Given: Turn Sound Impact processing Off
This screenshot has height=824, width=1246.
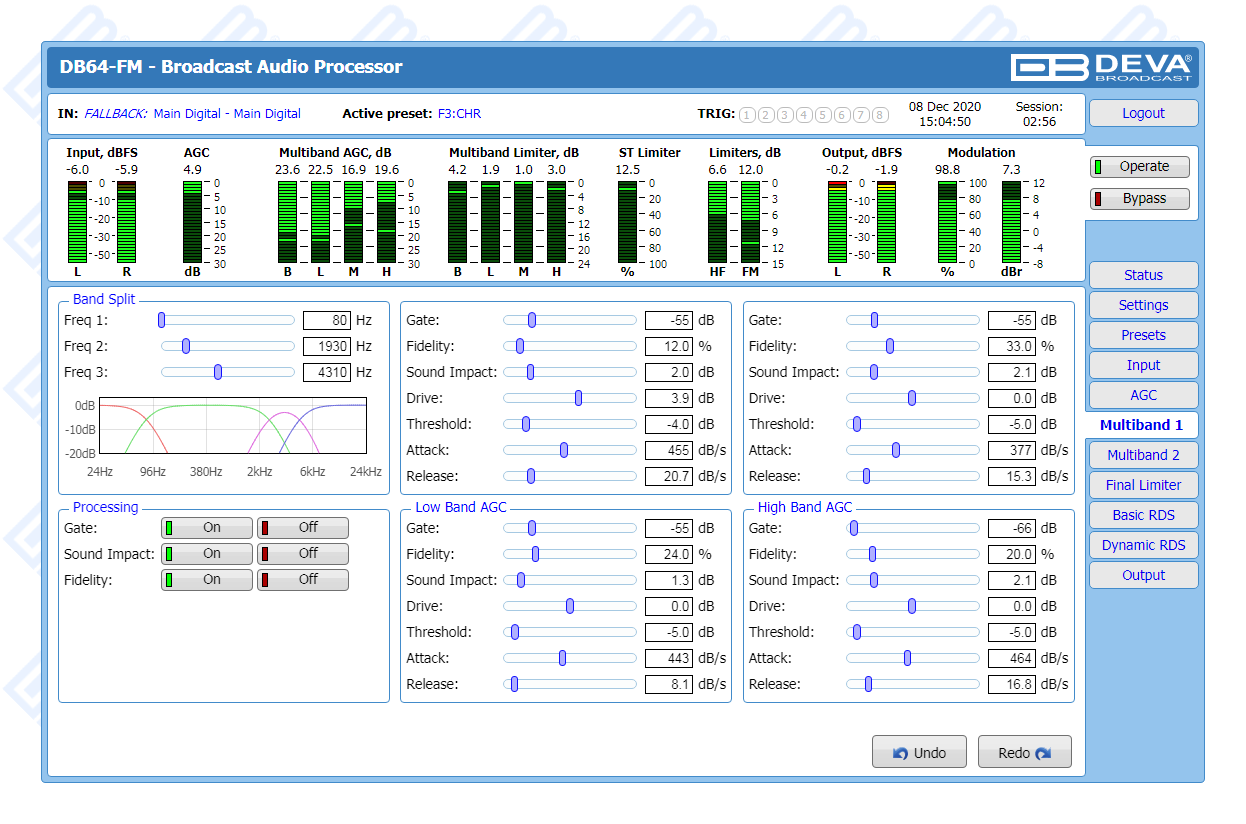Looking at the screenshot, I should tap(303, 554).
